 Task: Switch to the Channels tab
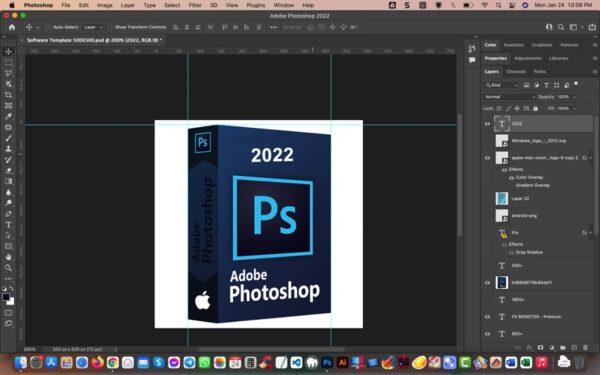[516, 72]
